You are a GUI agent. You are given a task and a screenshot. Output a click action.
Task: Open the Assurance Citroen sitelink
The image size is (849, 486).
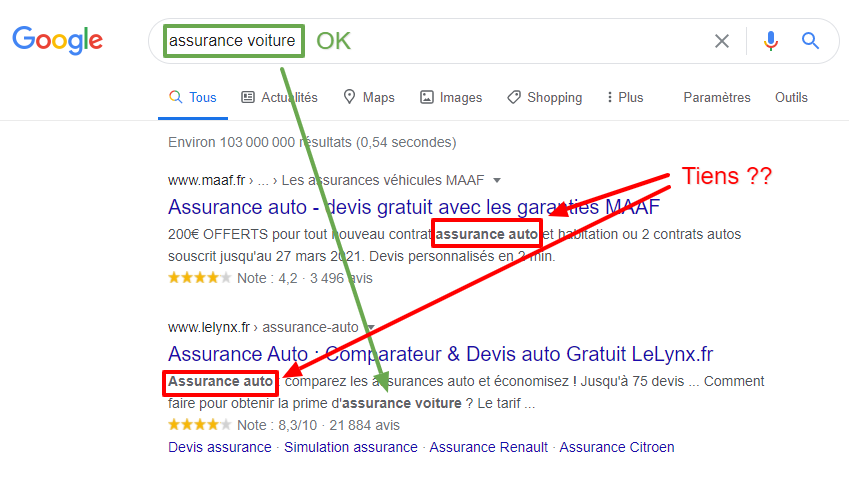pyautogui.click(x=617, y=448)
